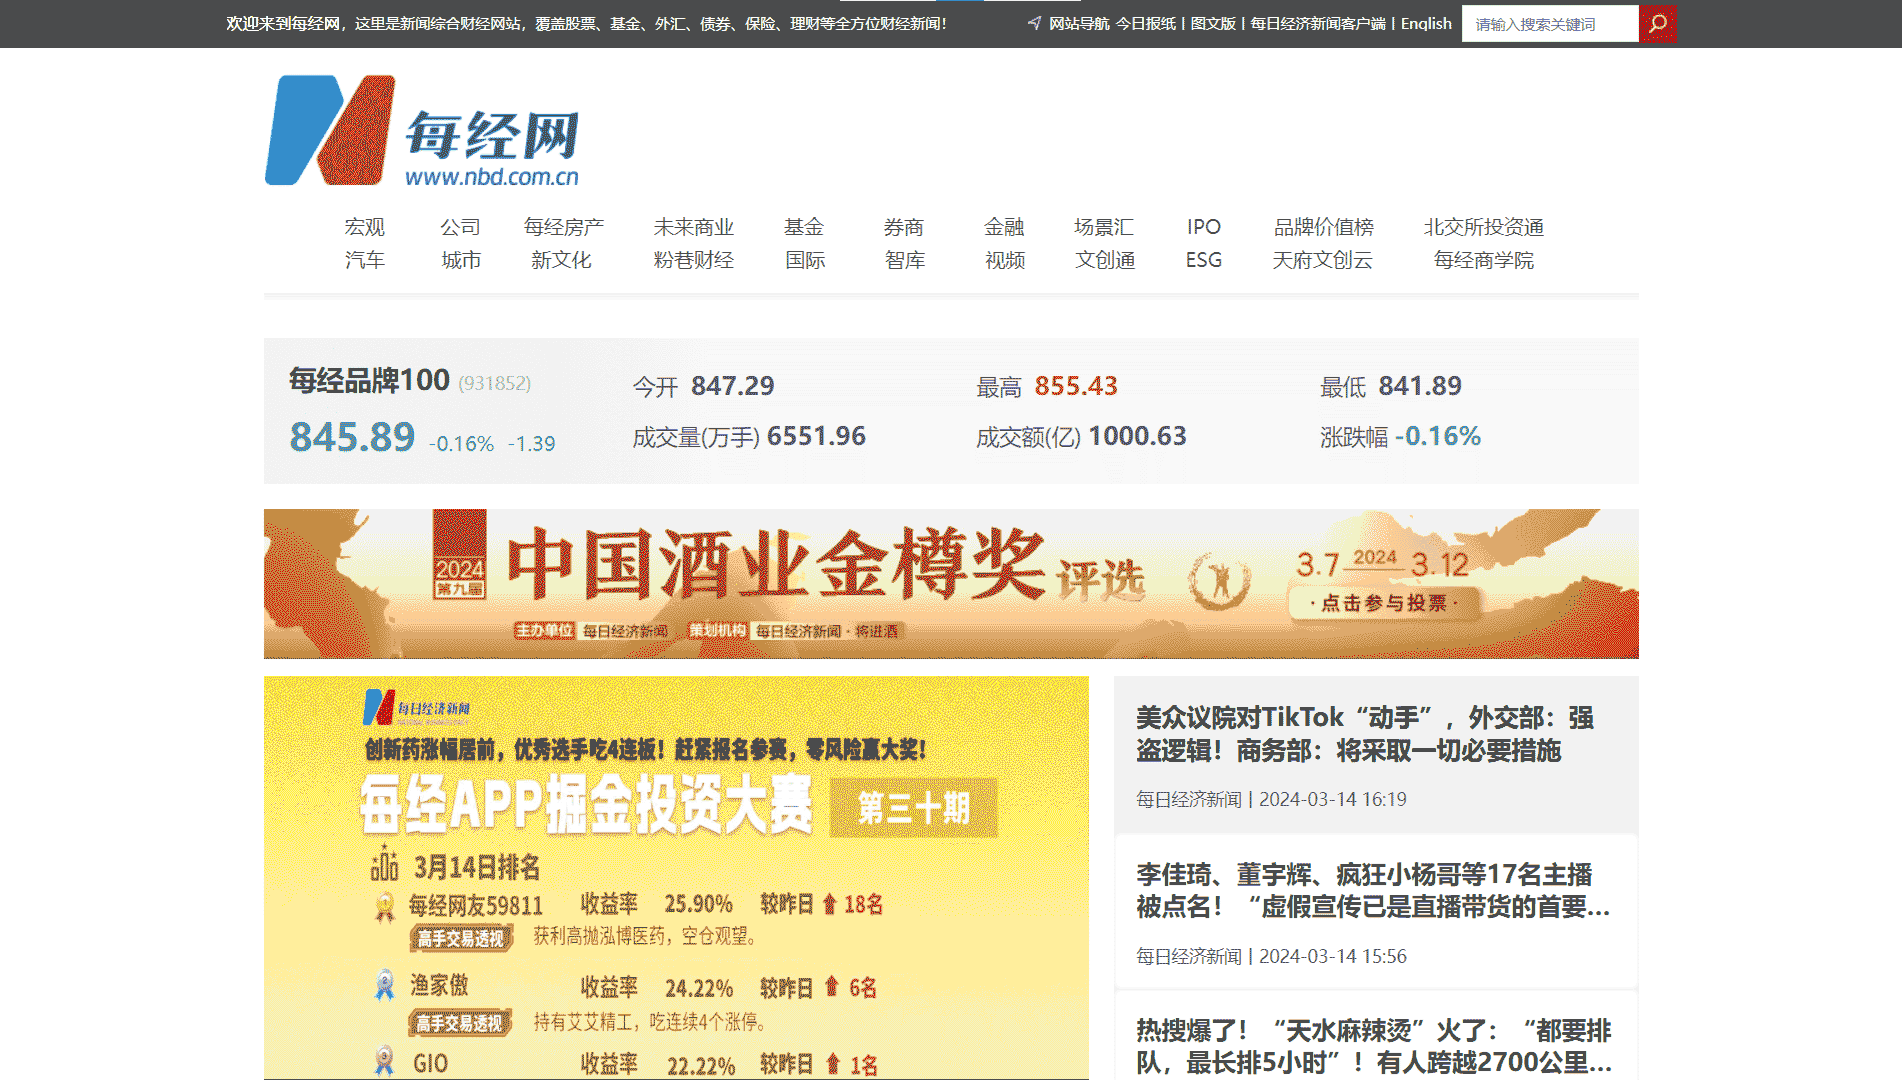This screenshot has height=1080, width=1902.
Task: Open the 视频 channel
Action: [1005, 260]
